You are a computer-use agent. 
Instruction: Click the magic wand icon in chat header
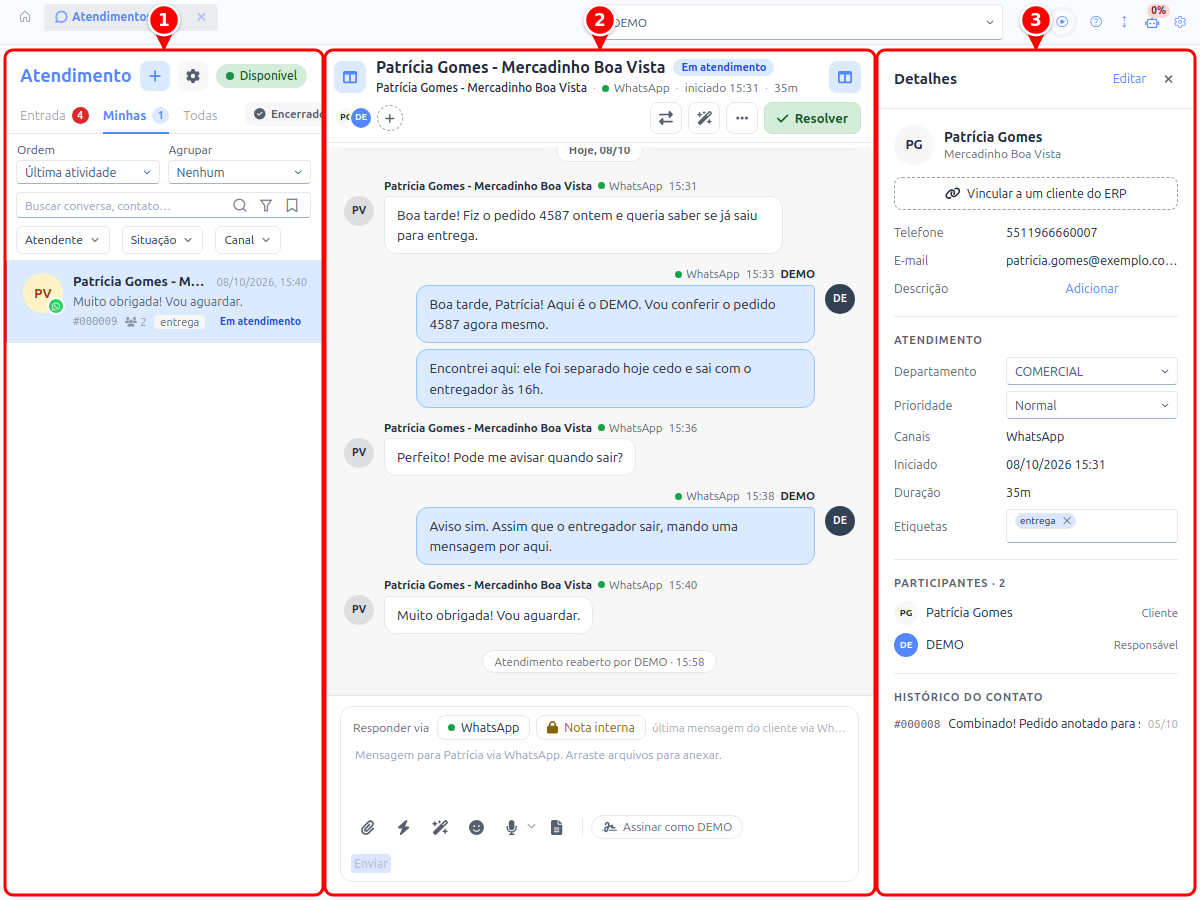tap(704, 118)
